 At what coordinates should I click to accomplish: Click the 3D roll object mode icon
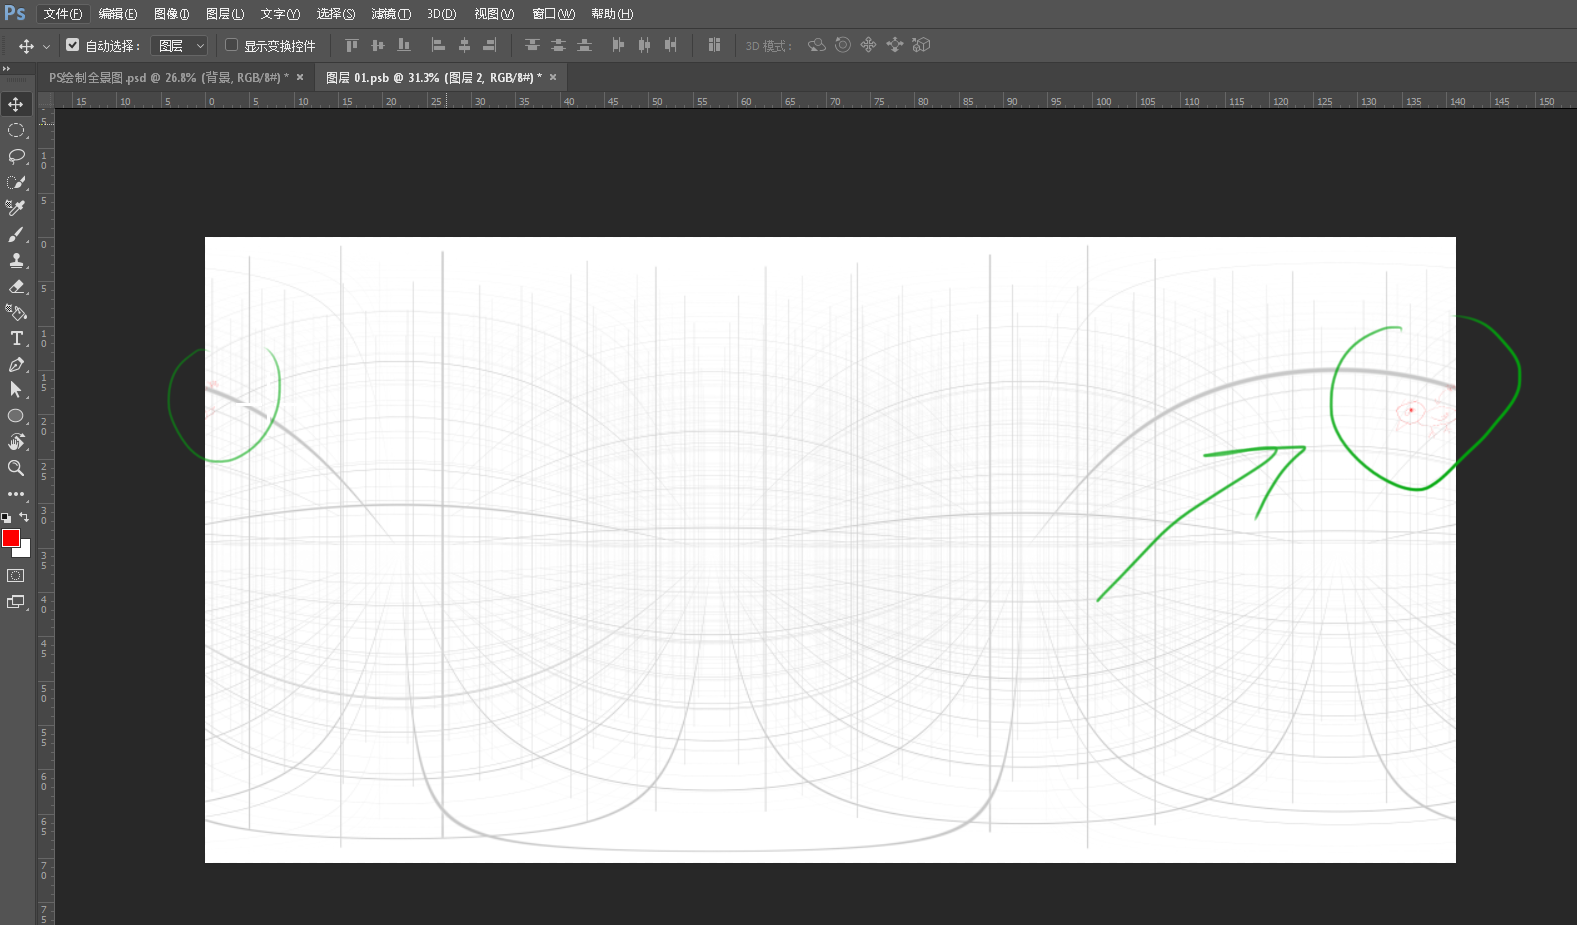pyautogui.click(x=843, y=45)
